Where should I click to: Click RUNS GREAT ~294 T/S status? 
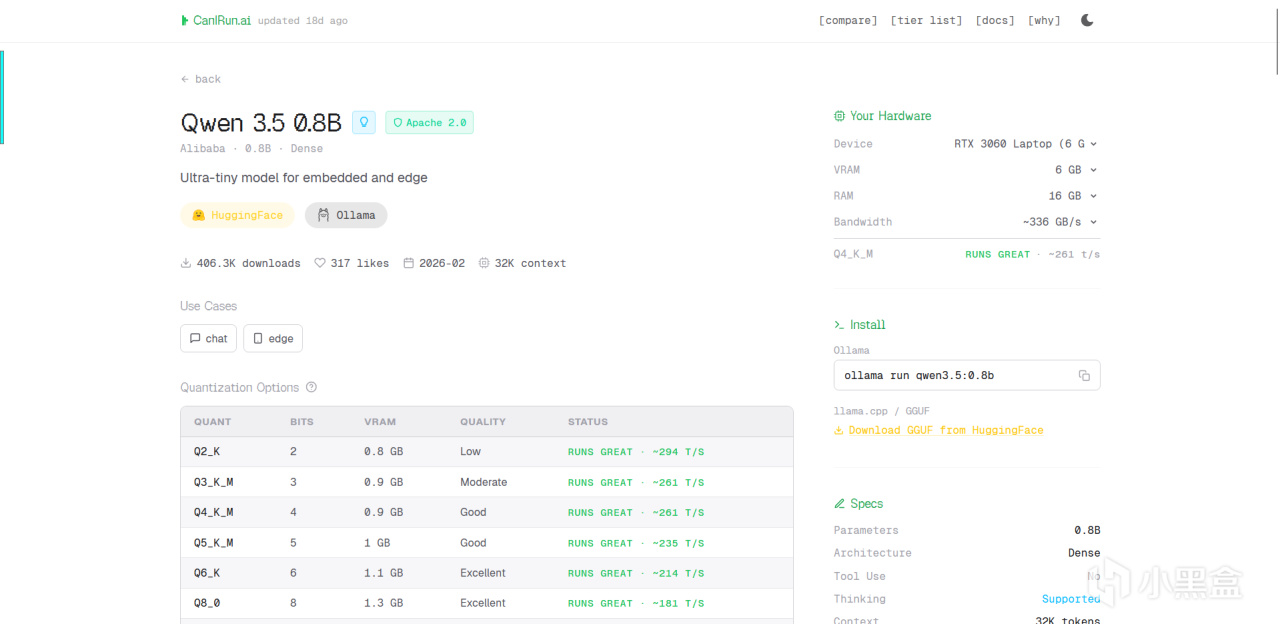coord(636,452)
